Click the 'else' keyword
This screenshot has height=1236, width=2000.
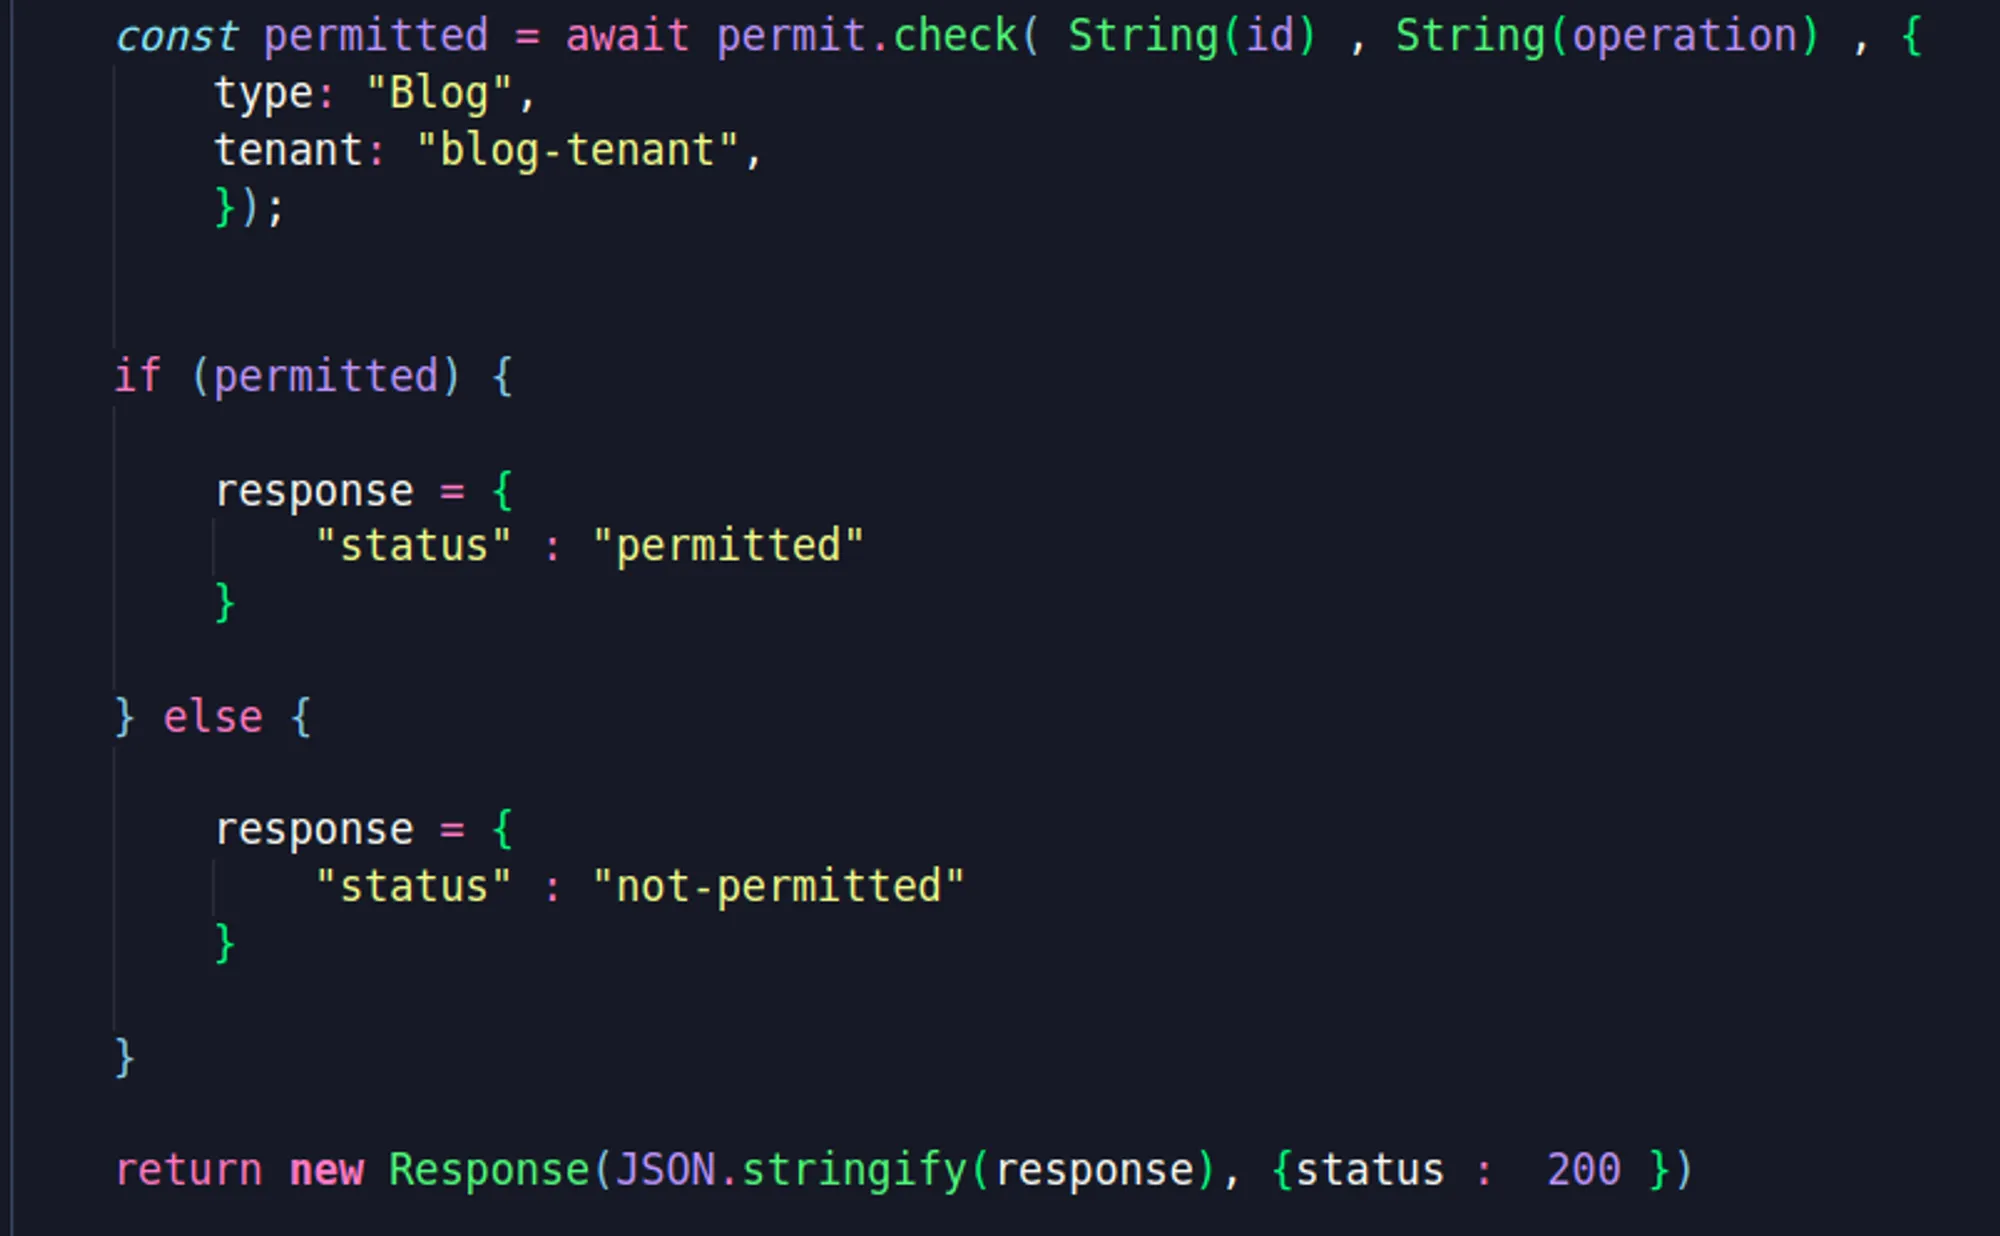click(x=213, y=718)
